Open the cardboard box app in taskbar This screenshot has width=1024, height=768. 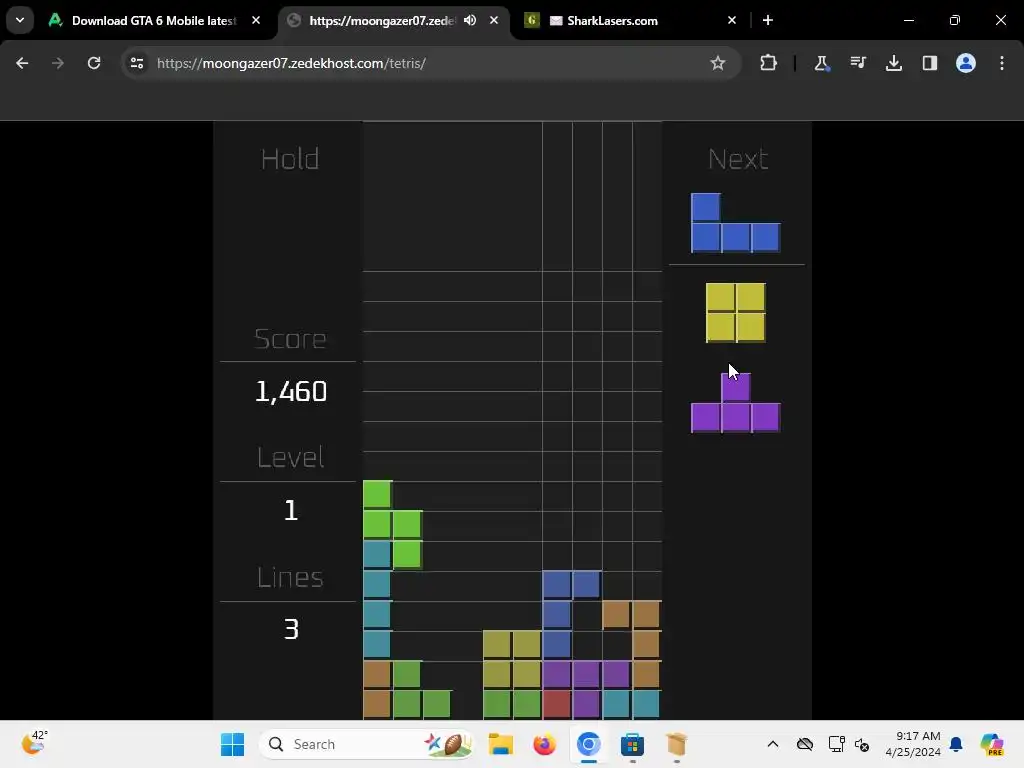click(677, 744)
